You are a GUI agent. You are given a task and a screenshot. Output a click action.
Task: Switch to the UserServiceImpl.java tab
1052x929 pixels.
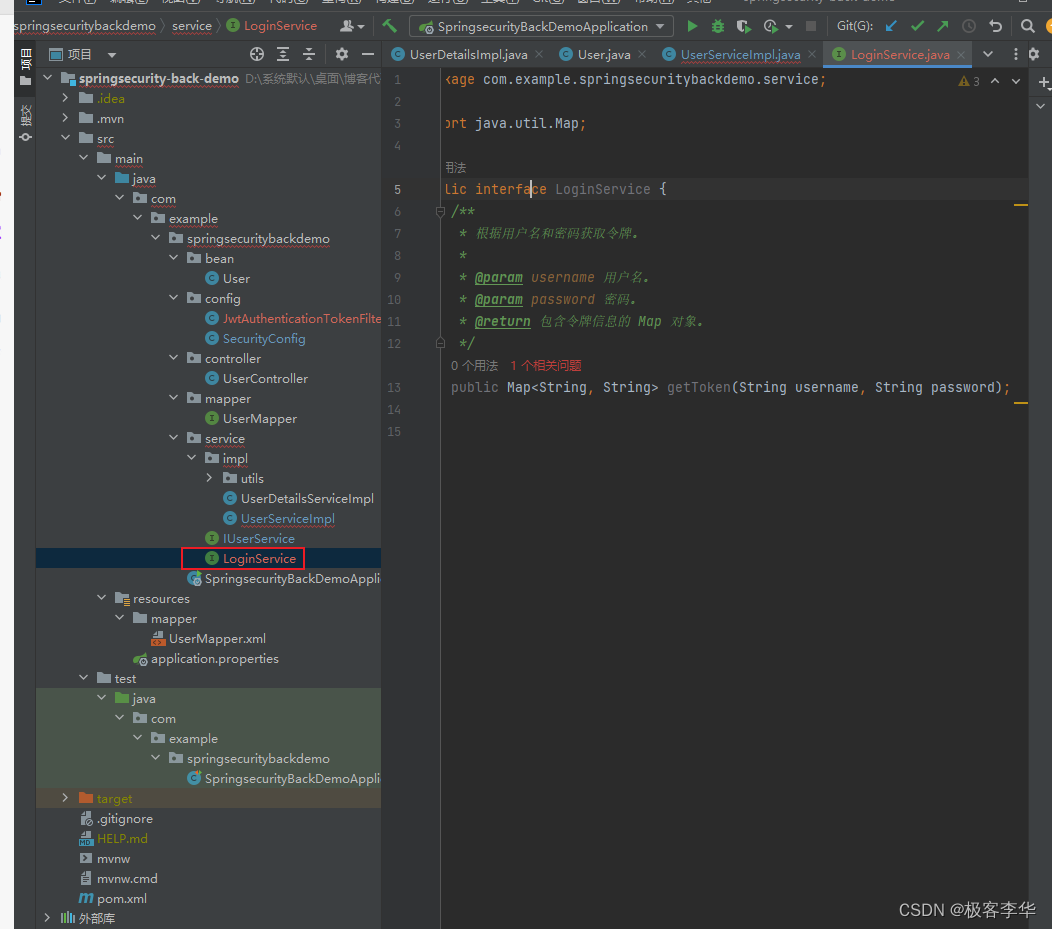[x=739, y=54]
